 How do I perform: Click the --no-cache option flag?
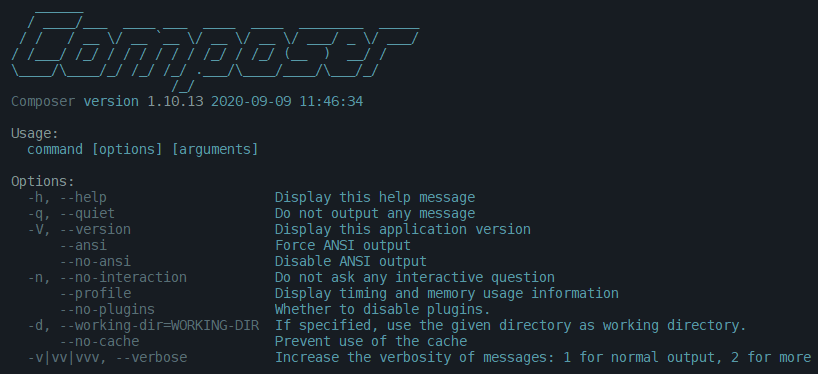99,342
